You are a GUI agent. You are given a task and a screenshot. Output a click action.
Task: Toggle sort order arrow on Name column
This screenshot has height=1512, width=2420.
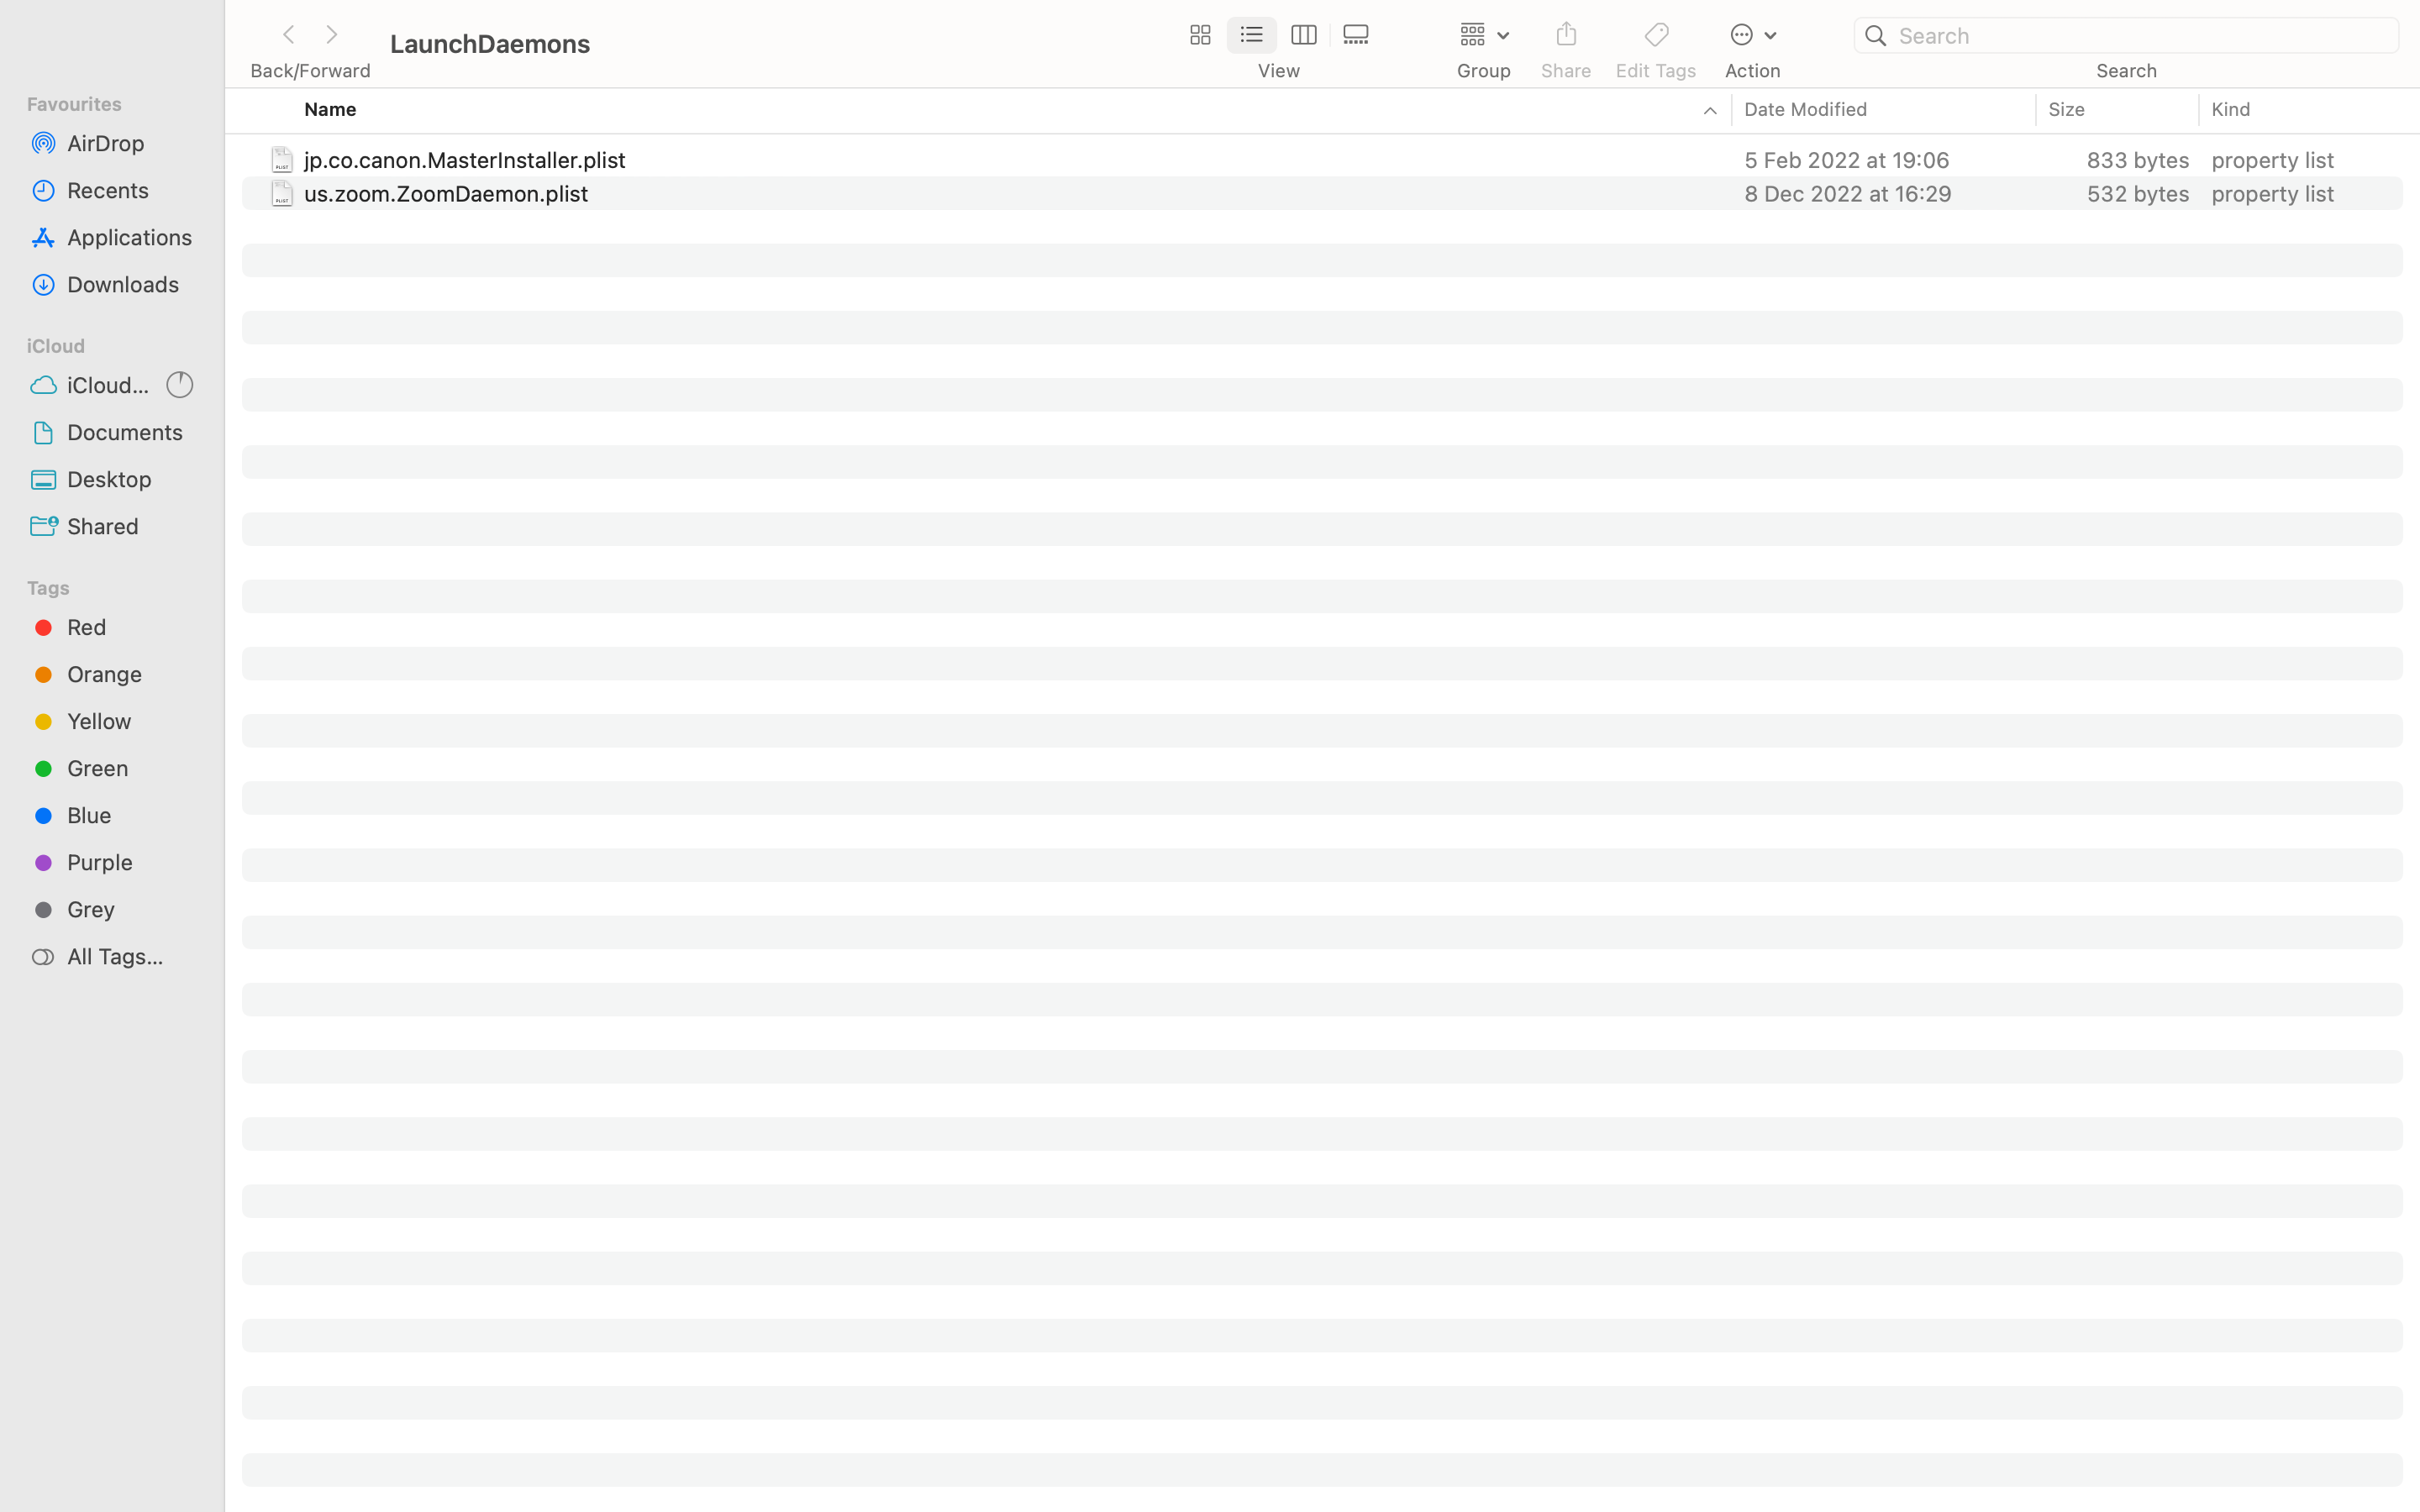click(1709, 110)
